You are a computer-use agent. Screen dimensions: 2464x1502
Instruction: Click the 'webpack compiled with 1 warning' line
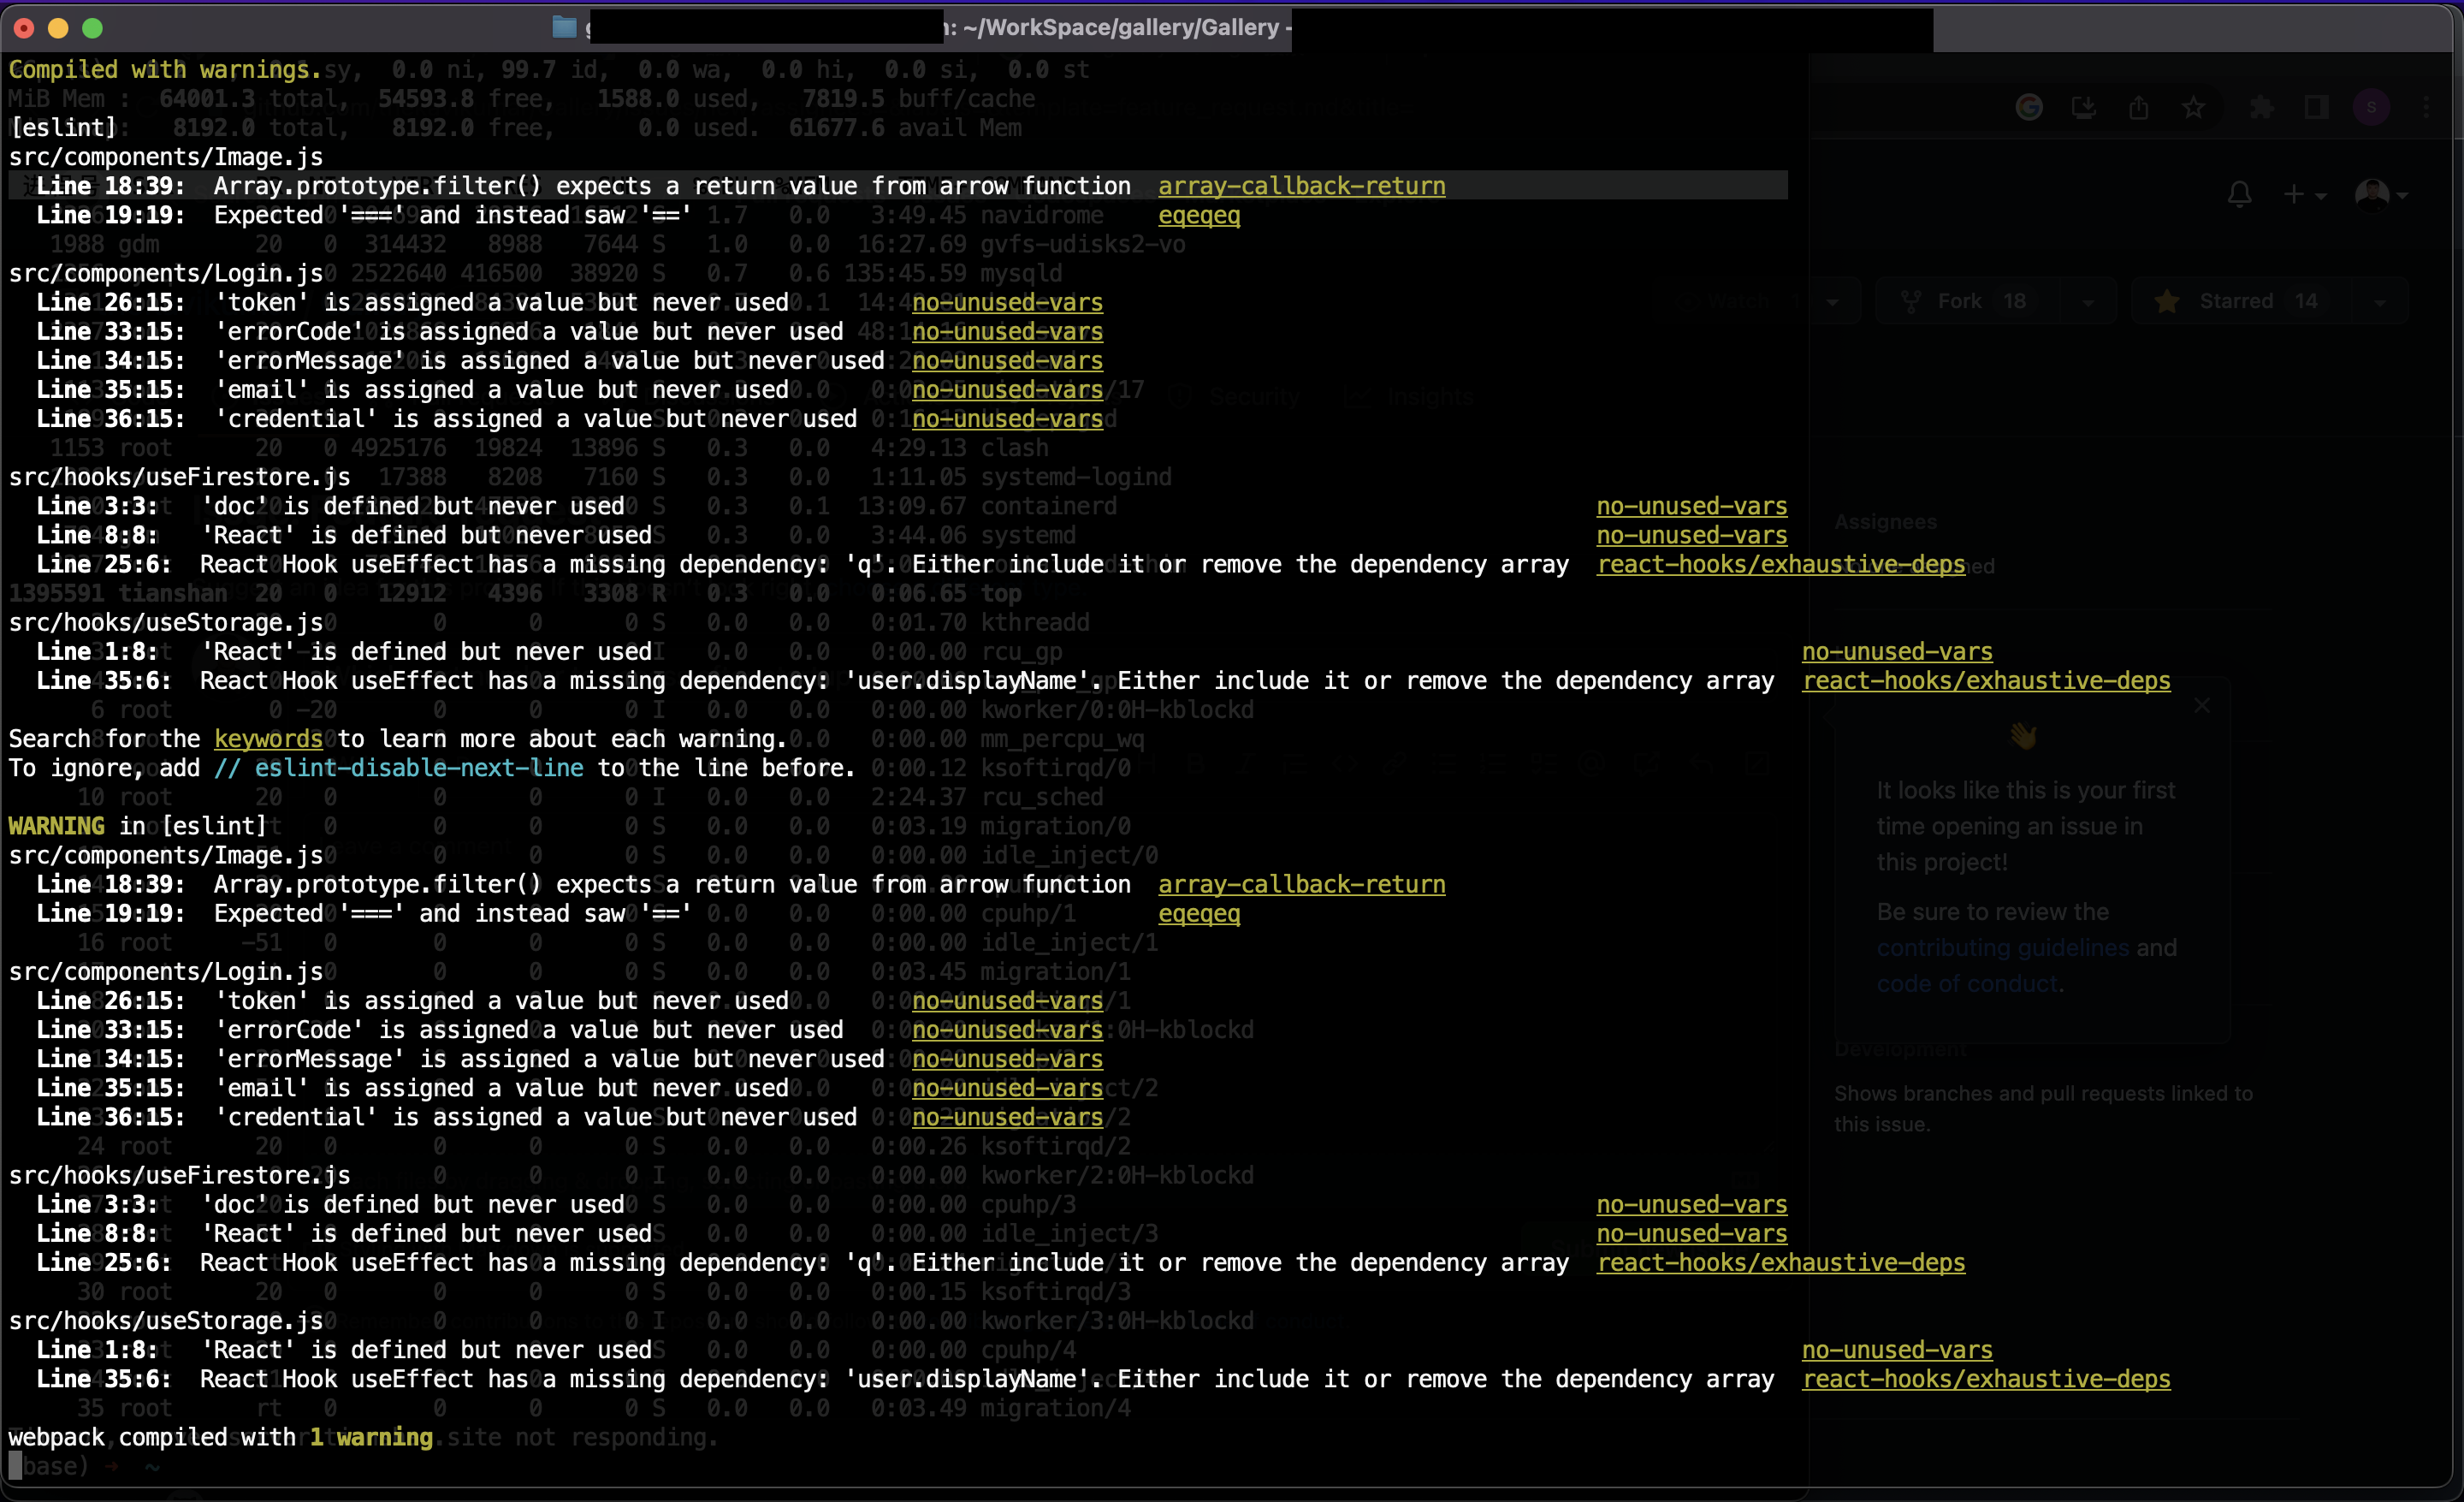(221, 1437)
